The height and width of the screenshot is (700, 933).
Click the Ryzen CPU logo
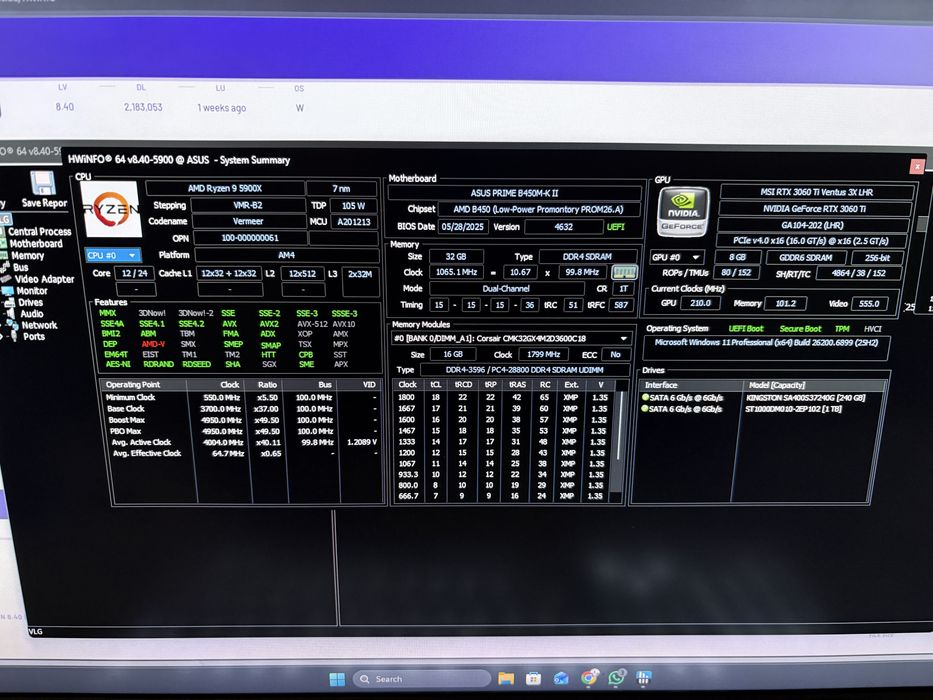pos(111,209)
